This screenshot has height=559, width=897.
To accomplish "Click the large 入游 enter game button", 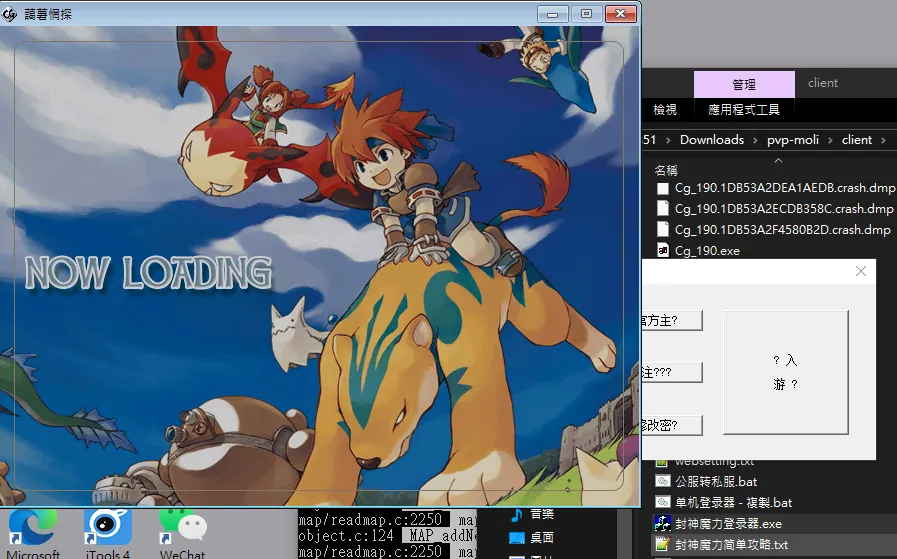I will pos(785,372).
